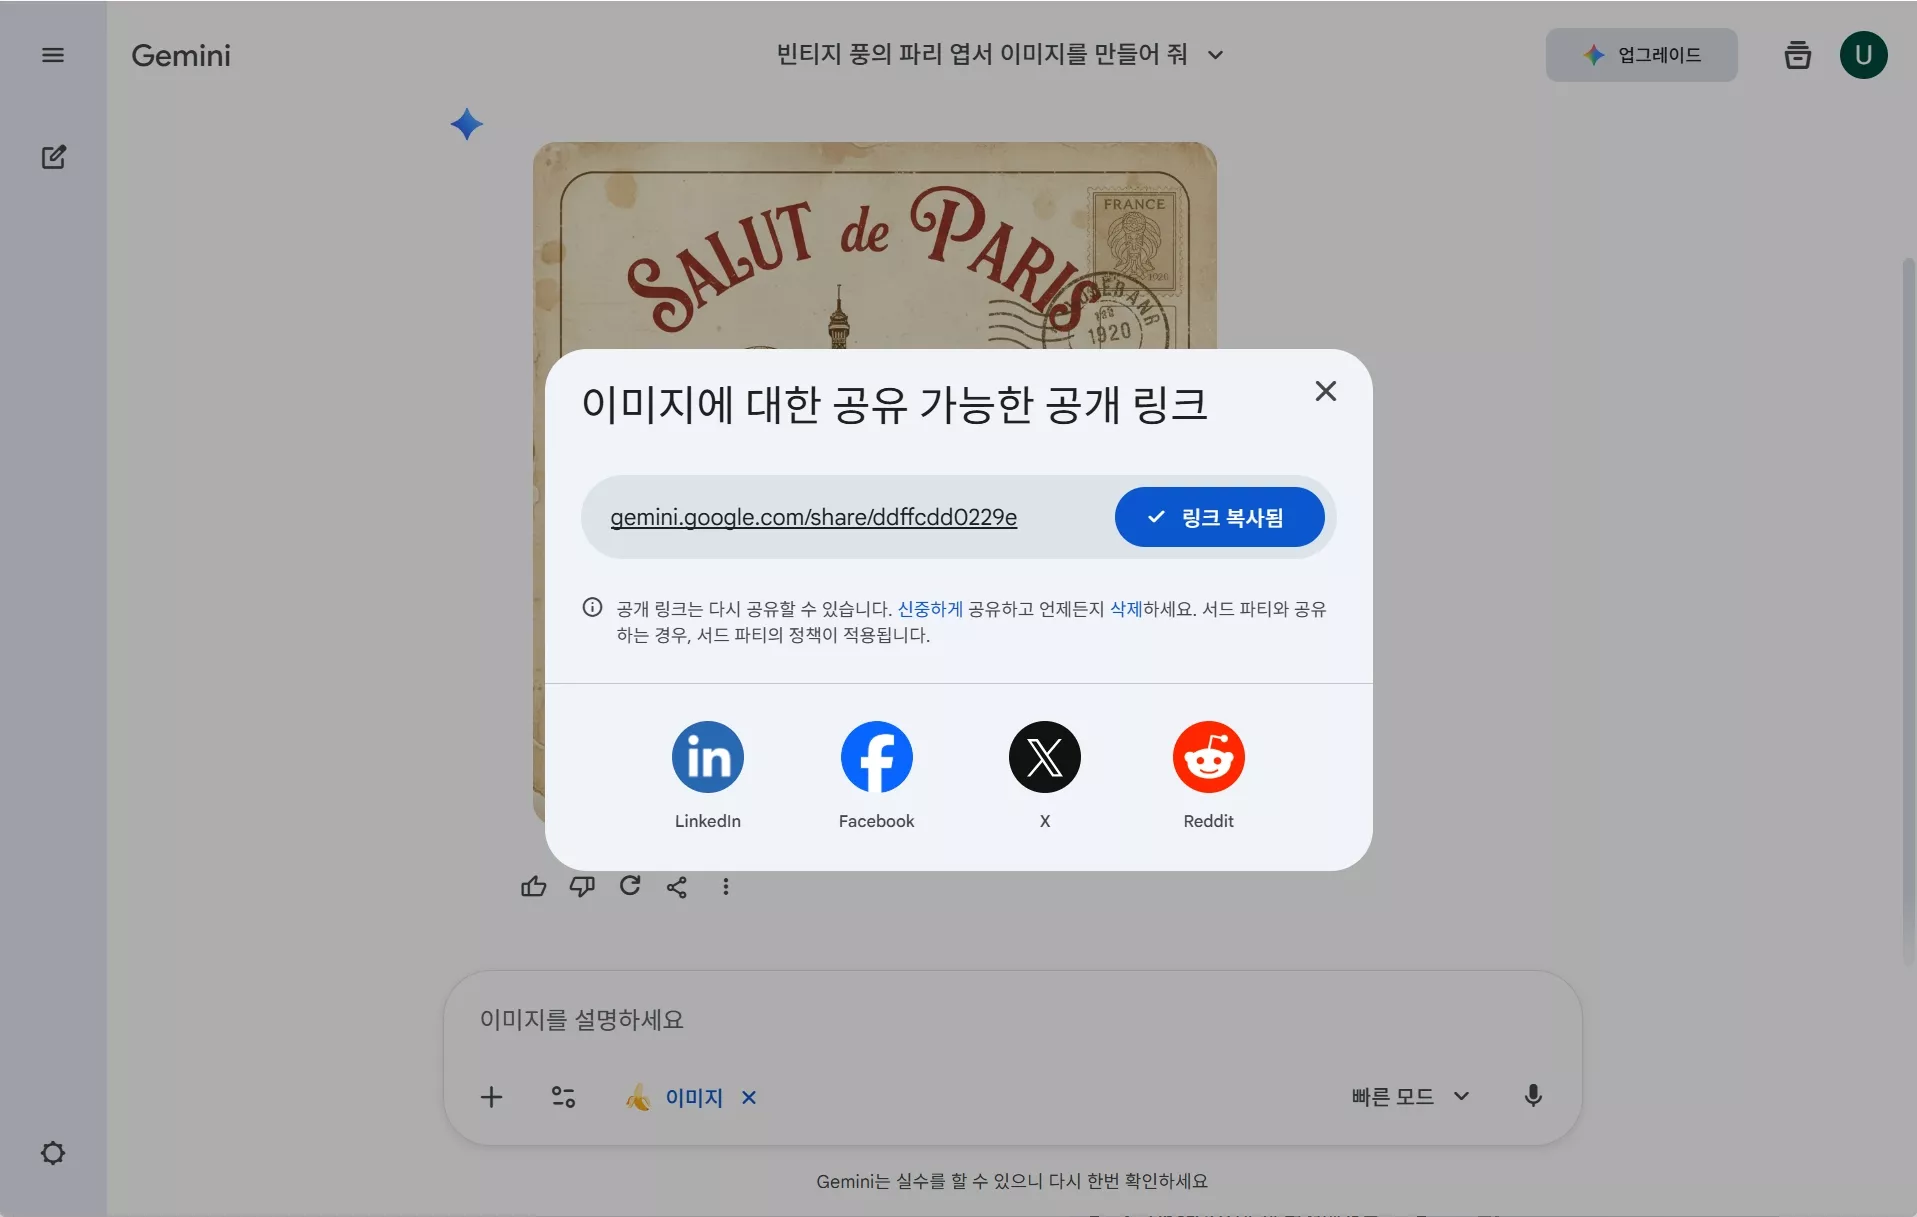
Task: Expand the conversation title dropdown
Action: pos(1215,55)
